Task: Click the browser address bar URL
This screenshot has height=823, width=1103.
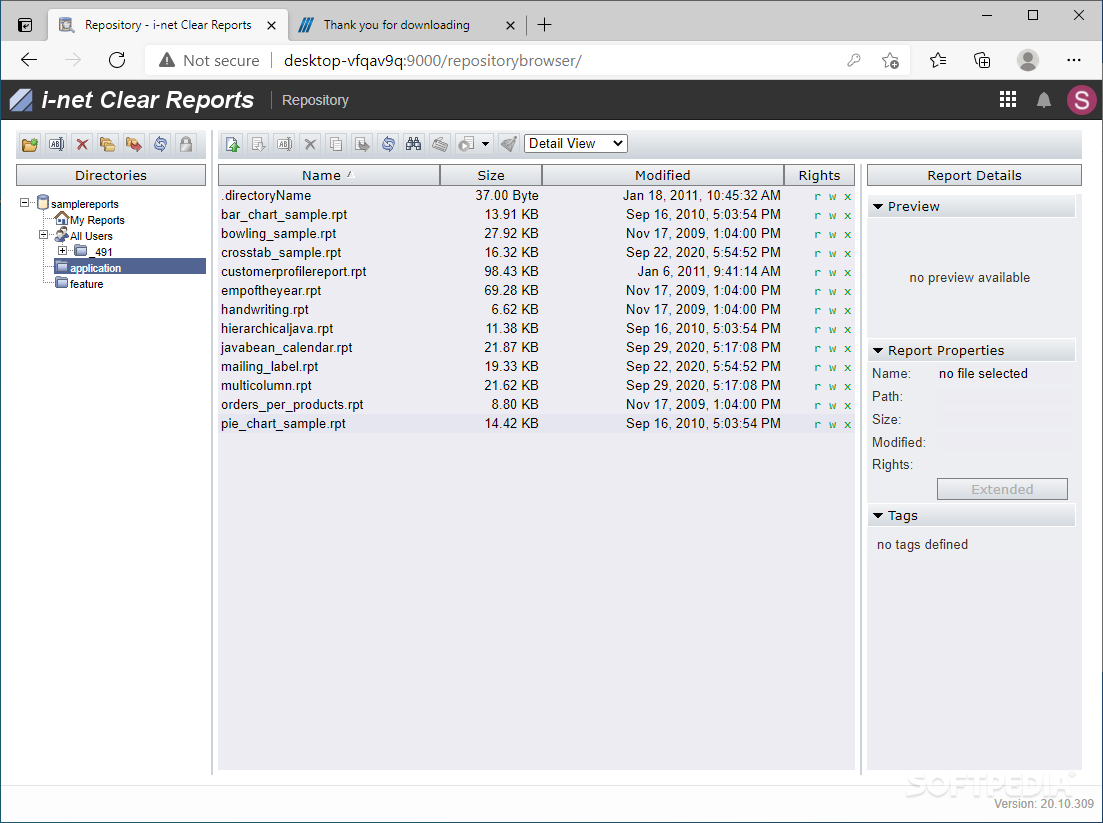Action: (433, 60)
